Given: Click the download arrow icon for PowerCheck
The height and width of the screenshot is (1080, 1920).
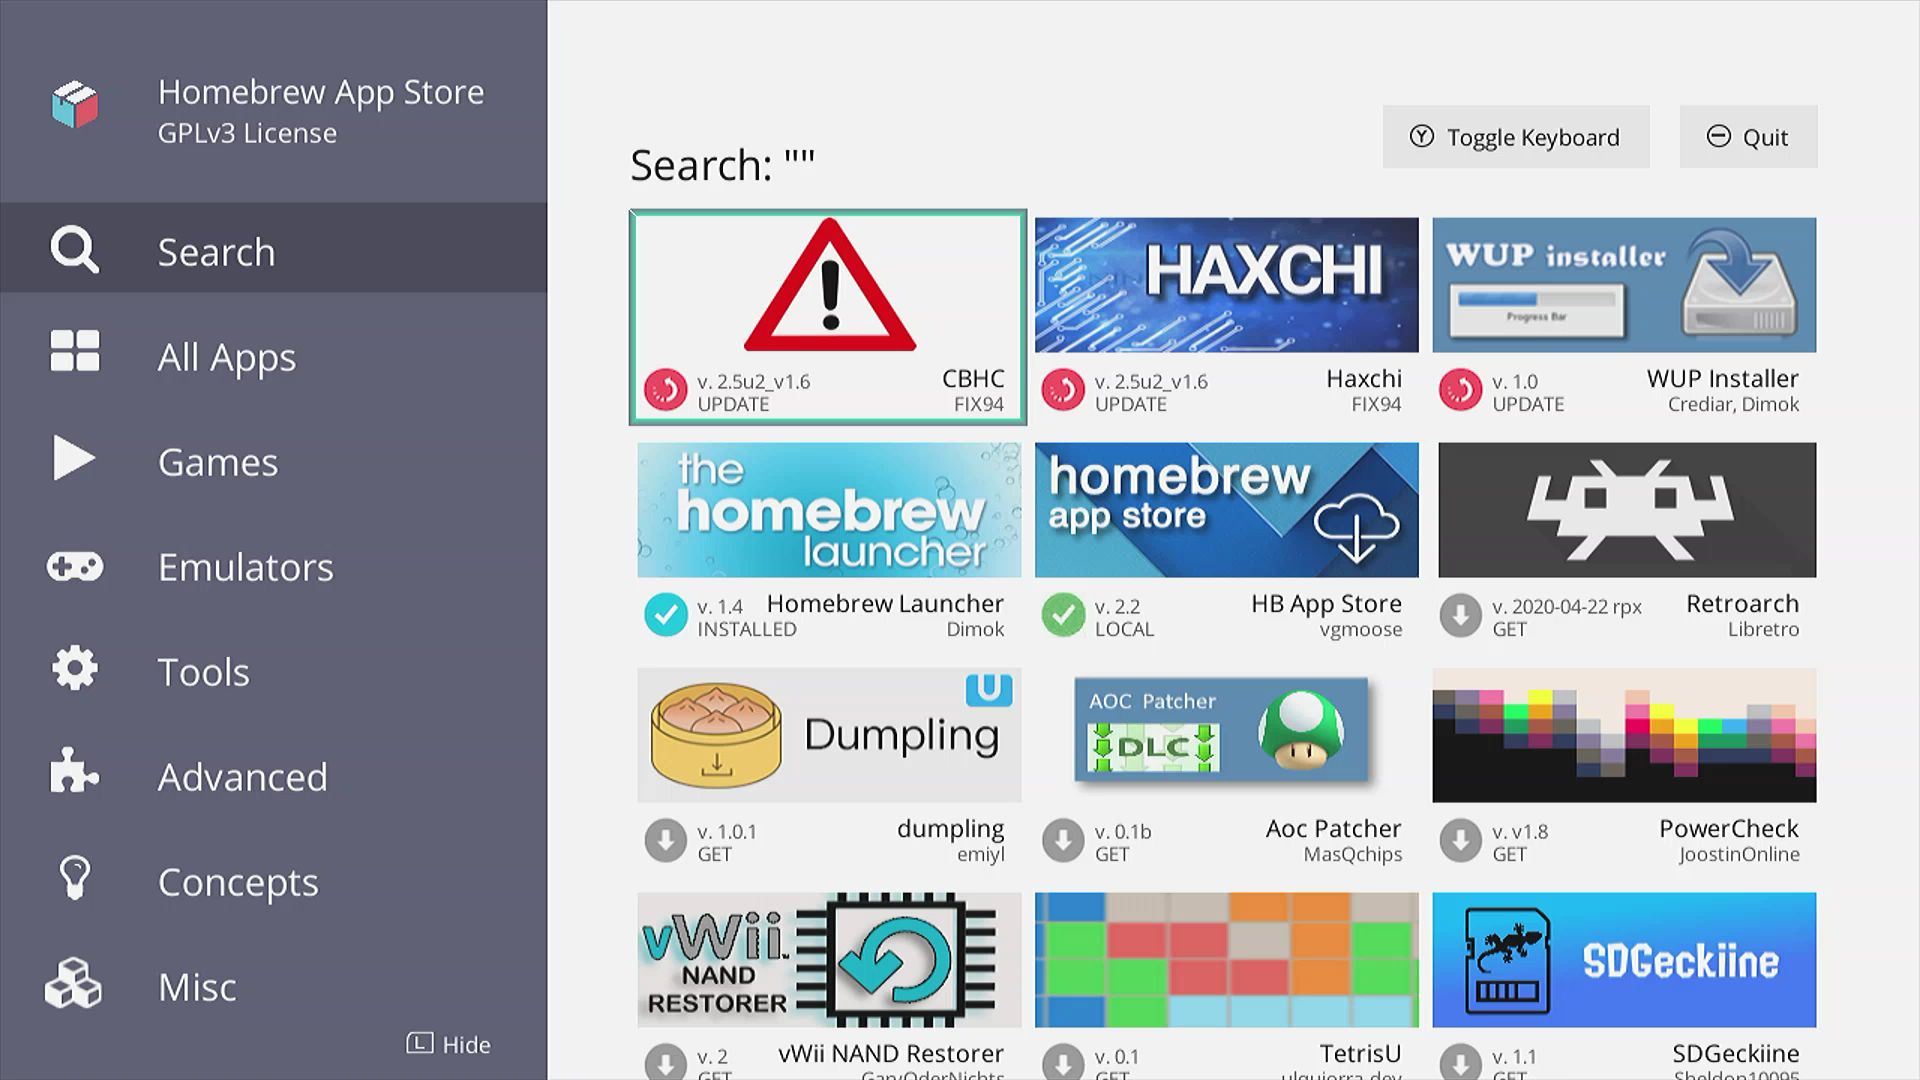Looking at the screenshot, I should (x=1460, y=840).
